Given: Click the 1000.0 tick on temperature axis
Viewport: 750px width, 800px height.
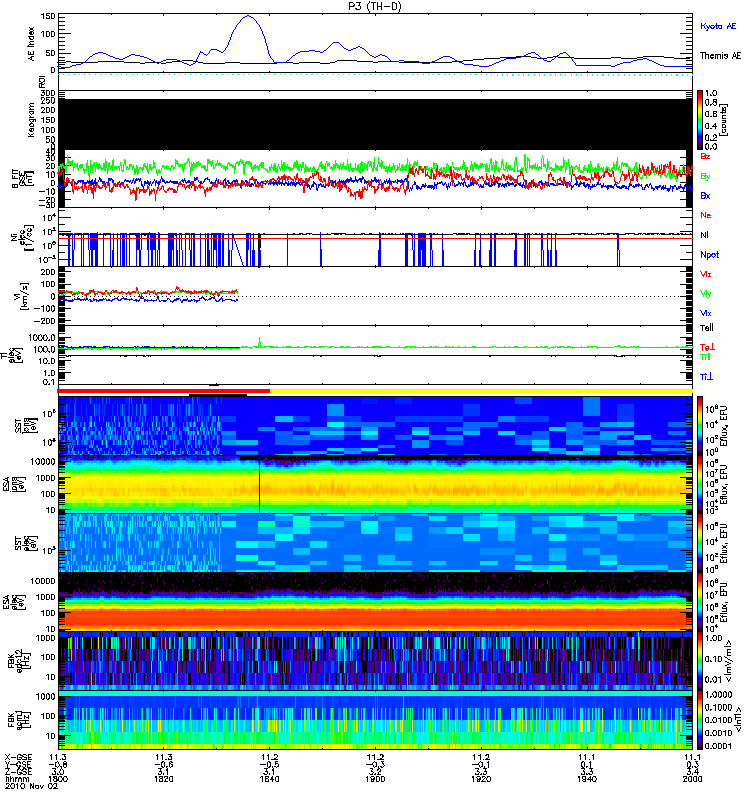Looking at the screenshot, I should (42, 338).
